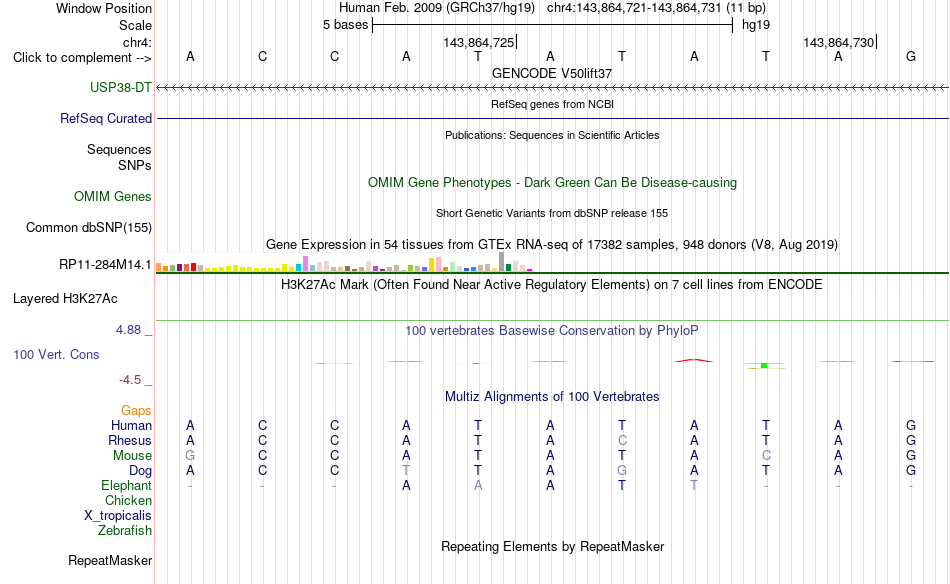Click the 'Click to complement -->' label
Screen dimensions: 950x584
click(82, 58)
